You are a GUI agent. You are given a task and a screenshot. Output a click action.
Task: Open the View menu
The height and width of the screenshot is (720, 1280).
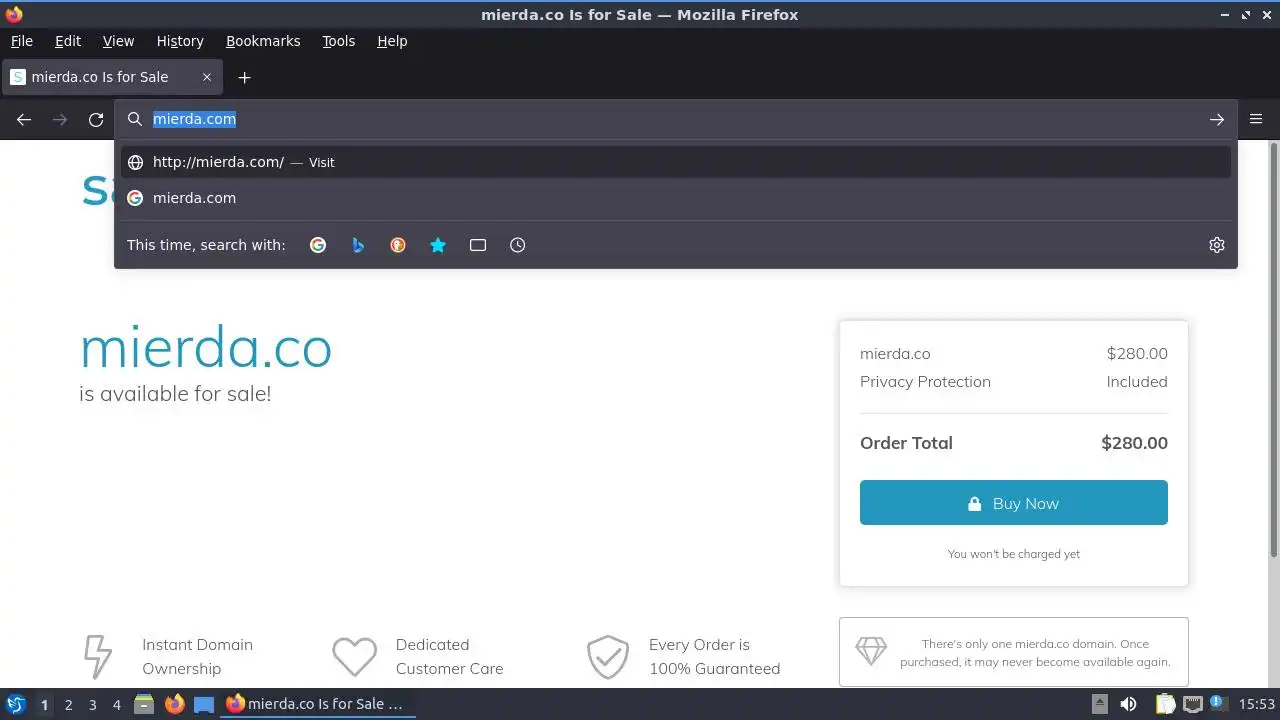pyautogui.click(x=118, y=41)
